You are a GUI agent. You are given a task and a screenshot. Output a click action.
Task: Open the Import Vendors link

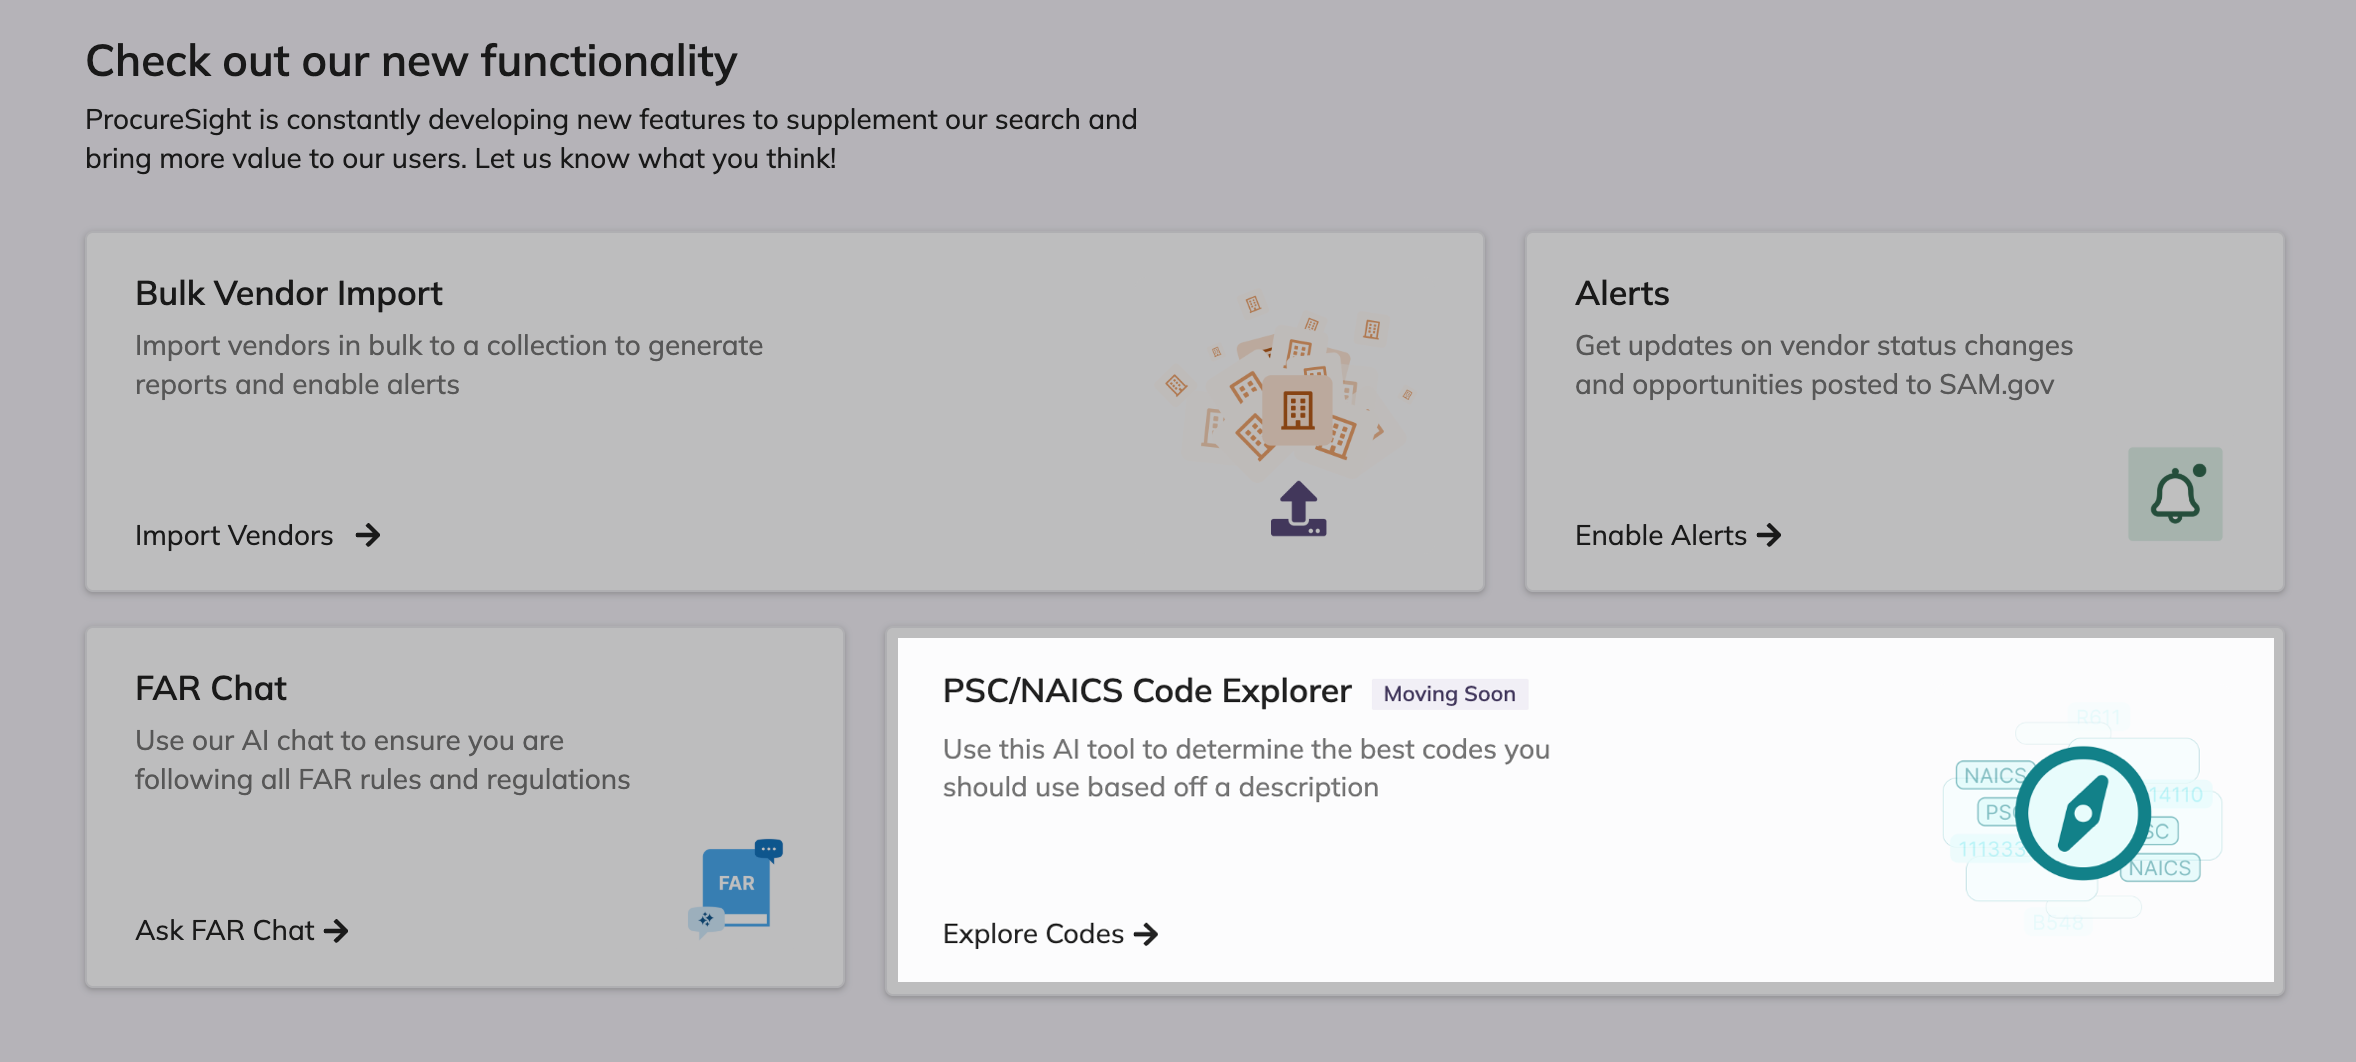pyautogui.click(x=258, y=535)
